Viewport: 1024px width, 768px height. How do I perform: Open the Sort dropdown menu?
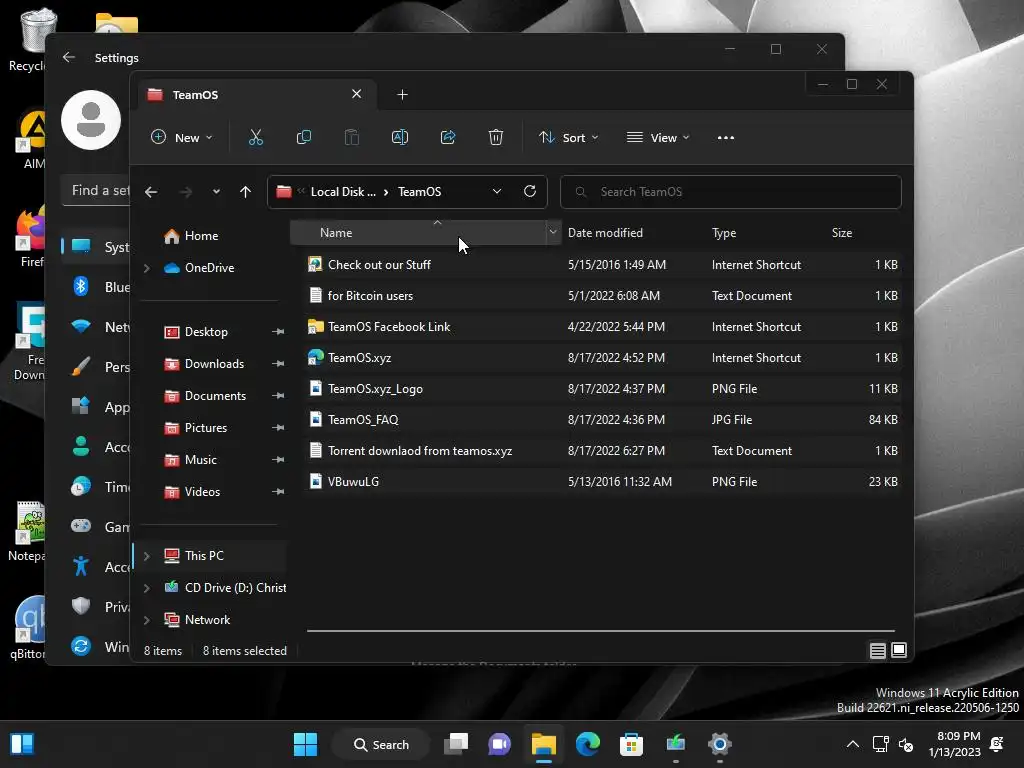(568, 138)
